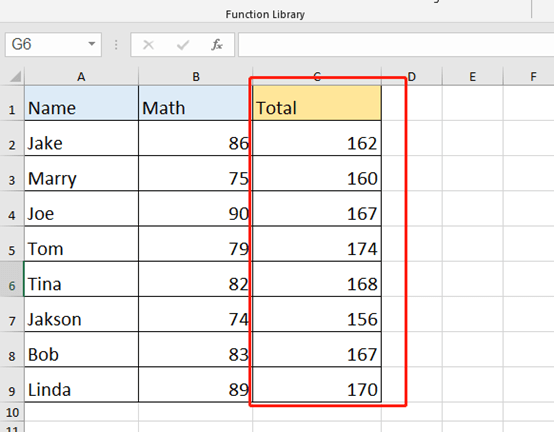Screen dimensions: 554x432
Task: Select column A header
Action: point(81,76)
